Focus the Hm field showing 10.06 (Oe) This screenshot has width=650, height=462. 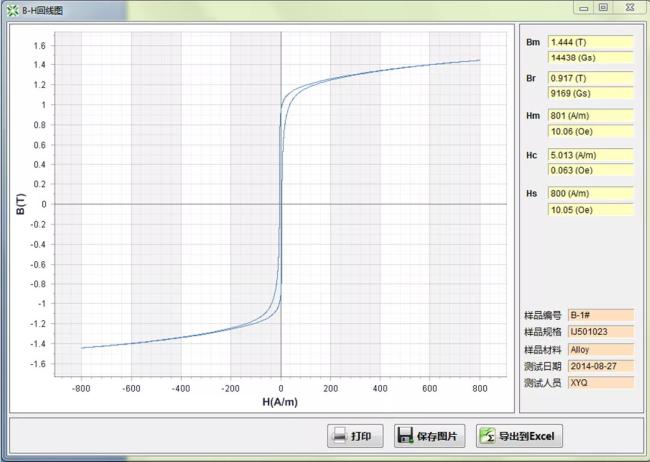590,131
